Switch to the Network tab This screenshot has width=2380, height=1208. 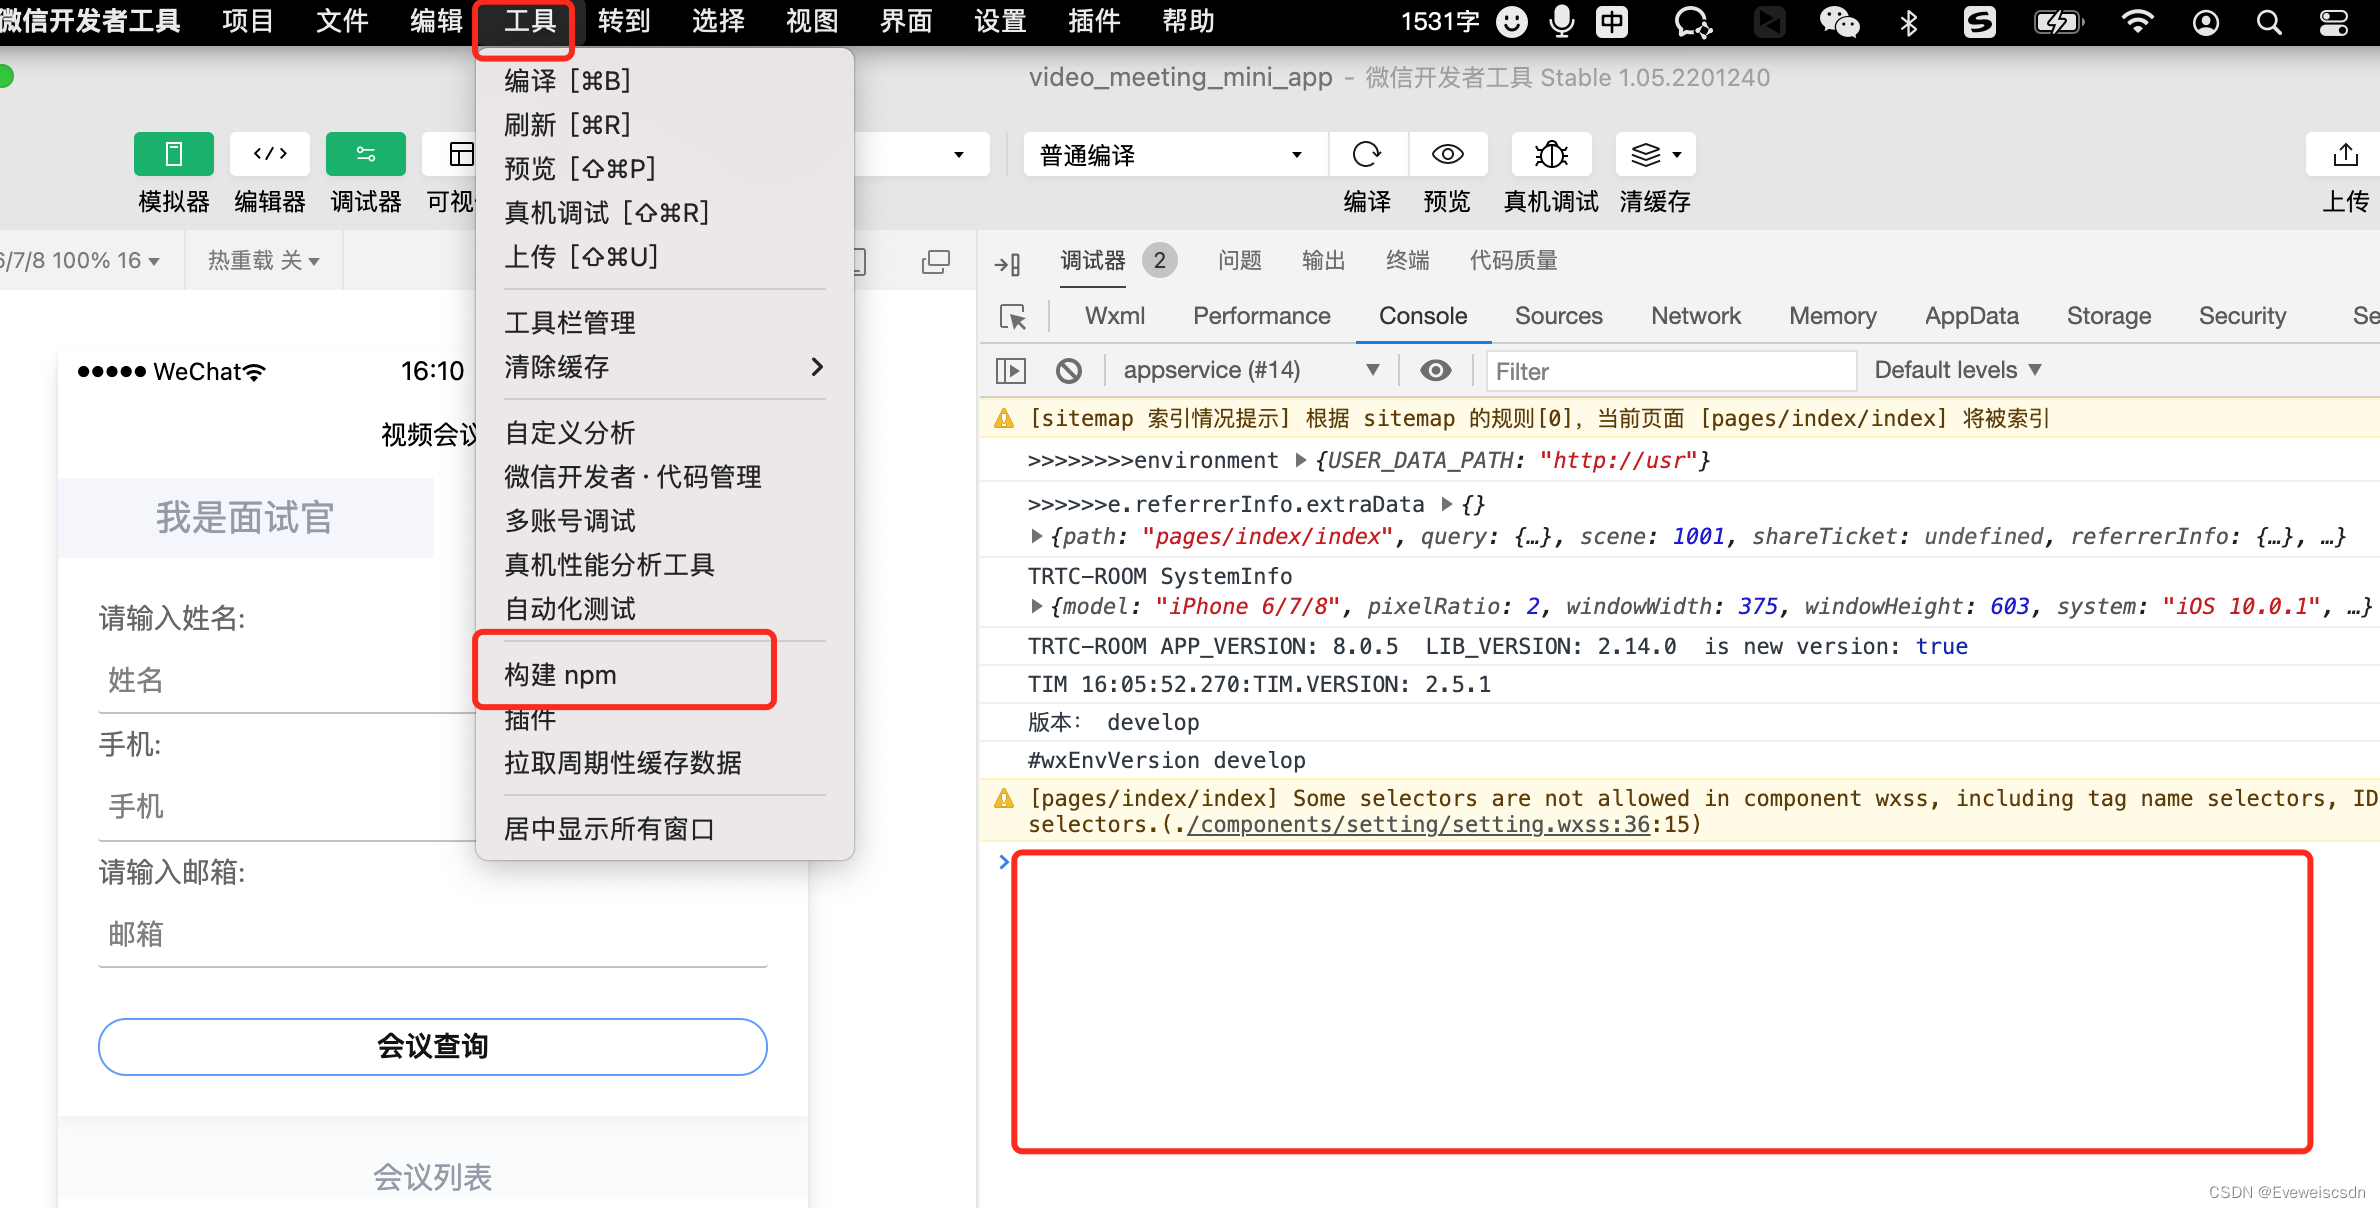coord(1695,316)
